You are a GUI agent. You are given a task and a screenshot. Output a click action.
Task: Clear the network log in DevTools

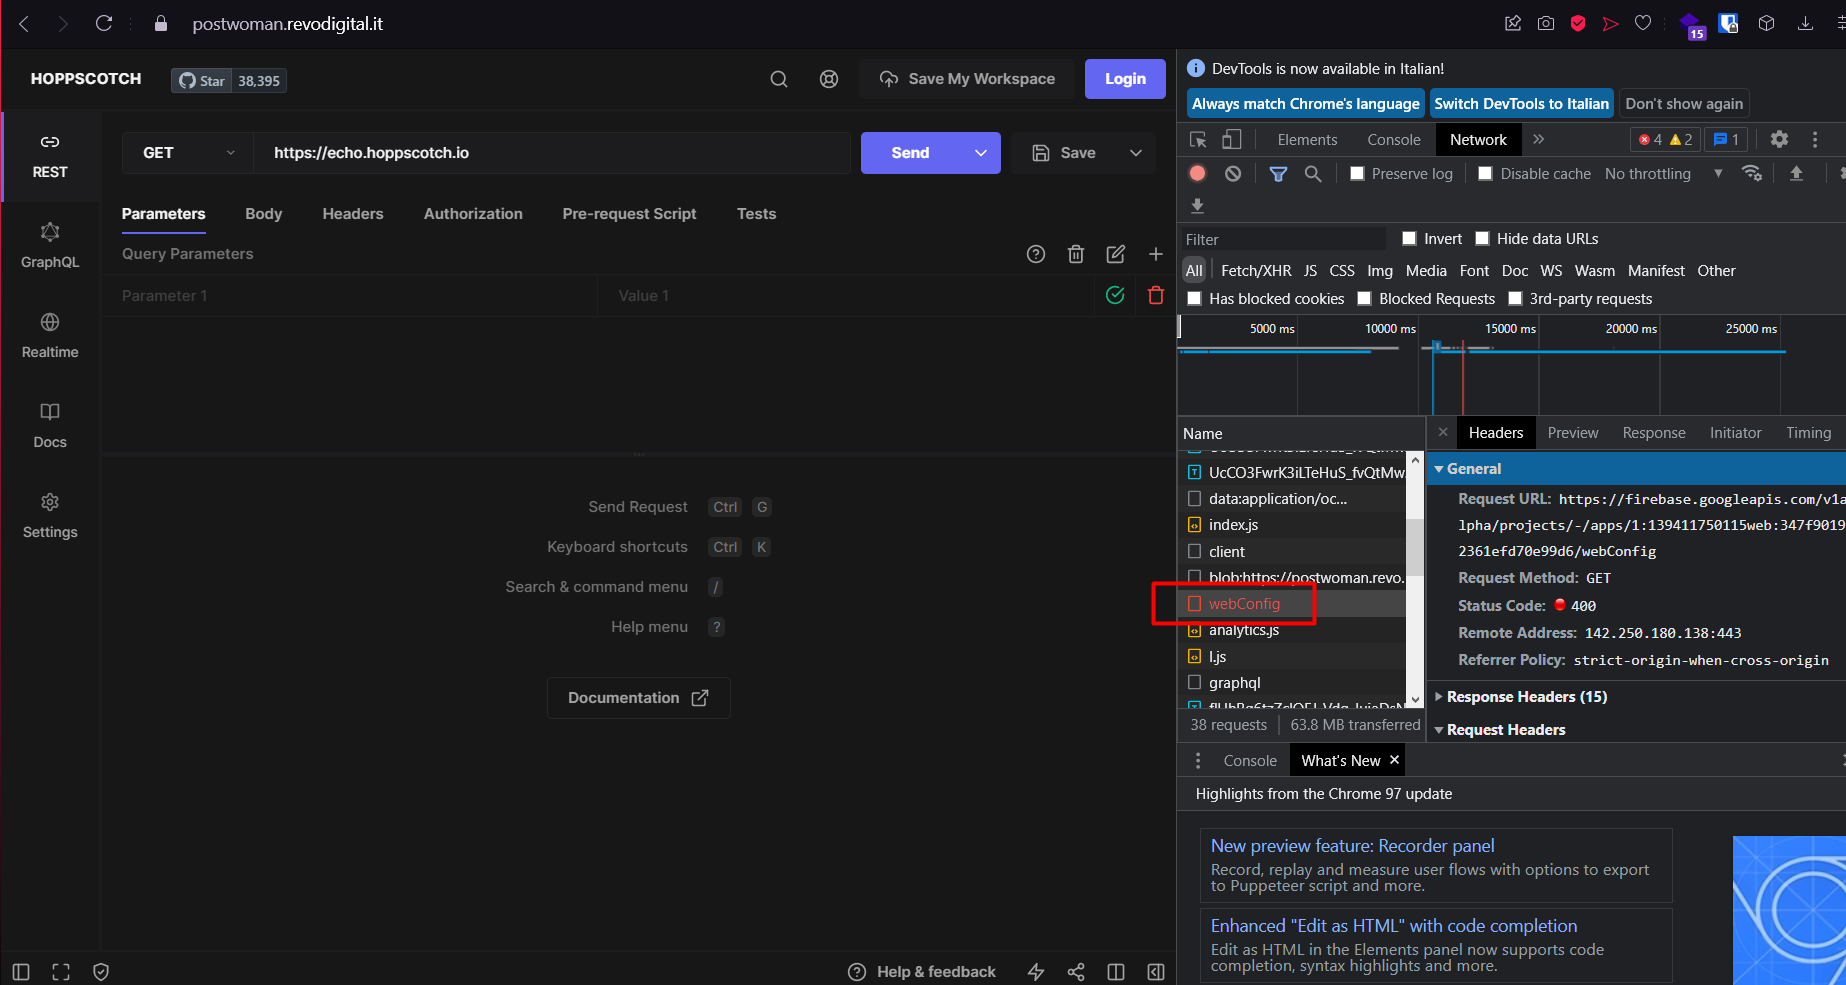click(1233, 173)
